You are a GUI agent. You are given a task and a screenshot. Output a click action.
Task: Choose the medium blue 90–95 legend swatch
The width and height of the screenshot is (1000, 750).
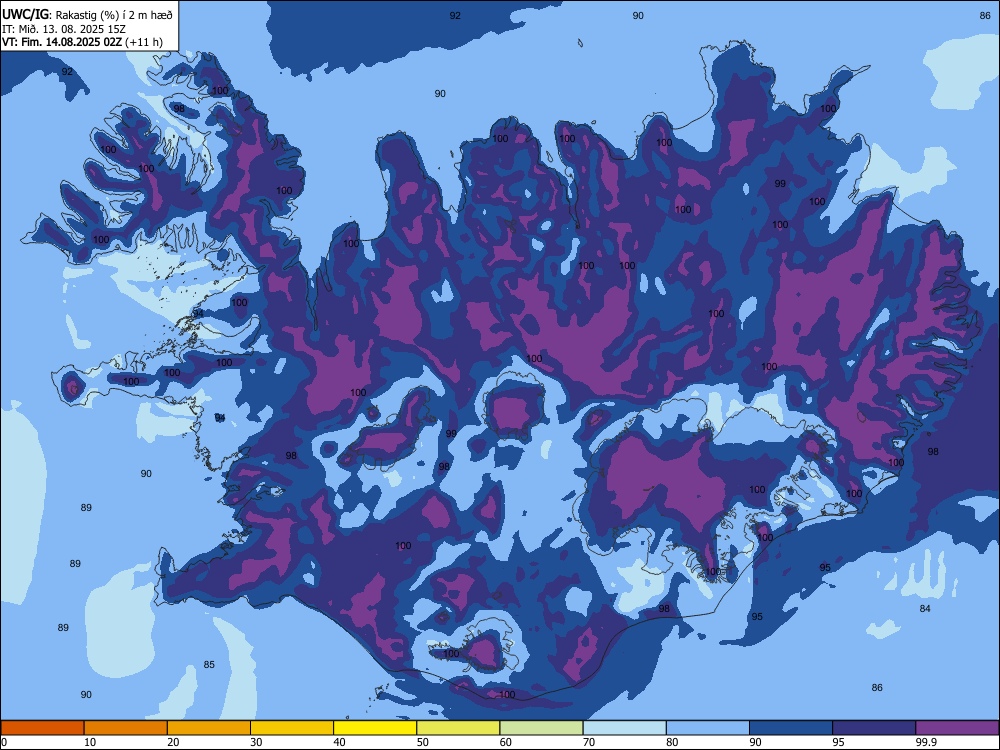click(791, 728)
